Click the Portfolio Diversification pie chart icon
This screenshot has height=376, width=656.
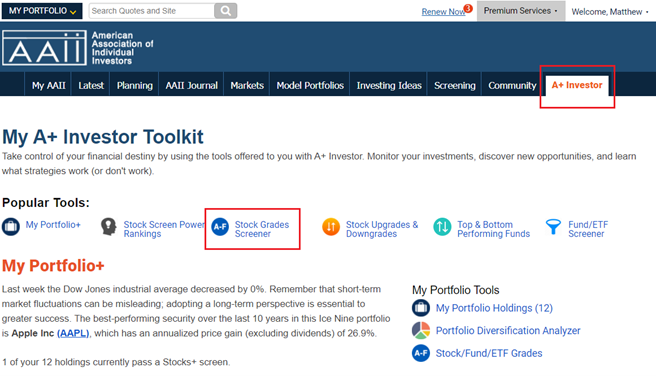click(421, 330)
